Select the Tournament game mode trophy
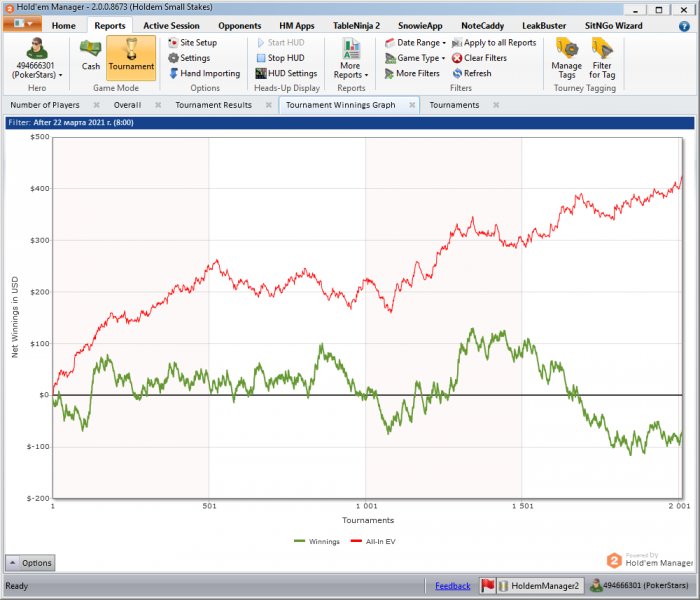The height and width of the screenshot is (600, 700). point(131,58)
